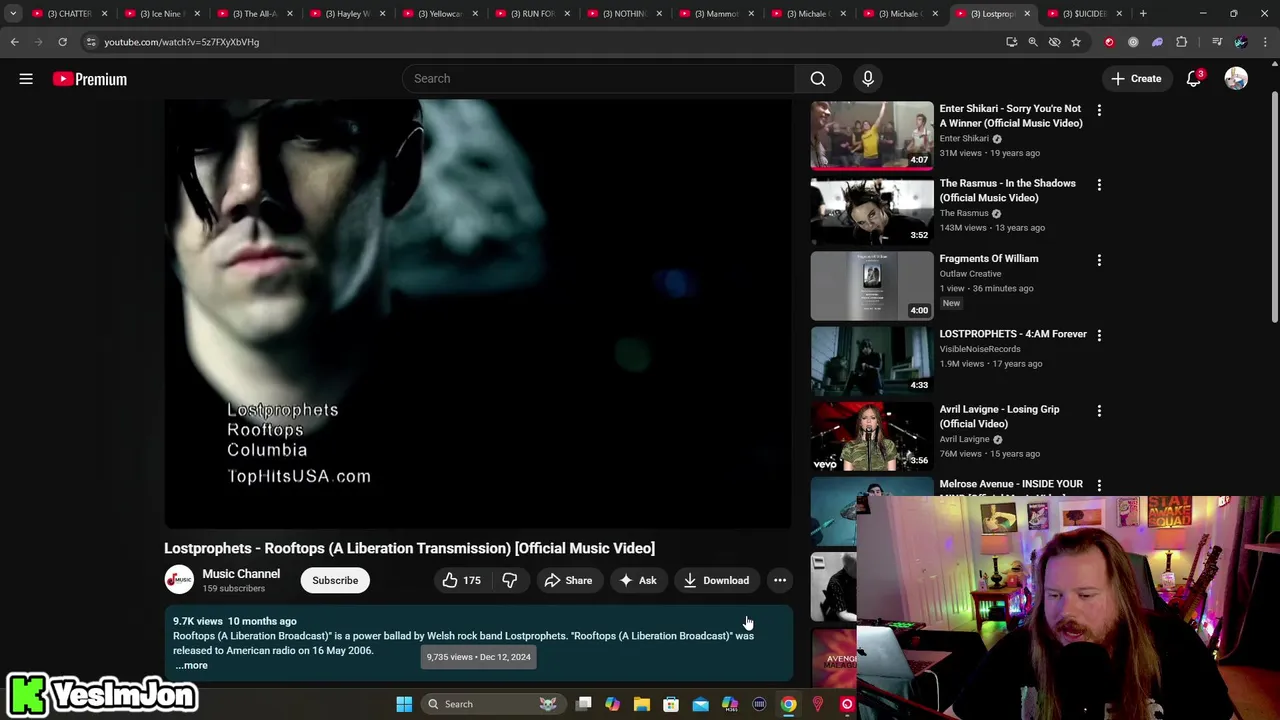Image resolution: width=1280 pixels, height=720 pixels.
Task: Click the page vertical scrollbar
Action: [1274, 207]
